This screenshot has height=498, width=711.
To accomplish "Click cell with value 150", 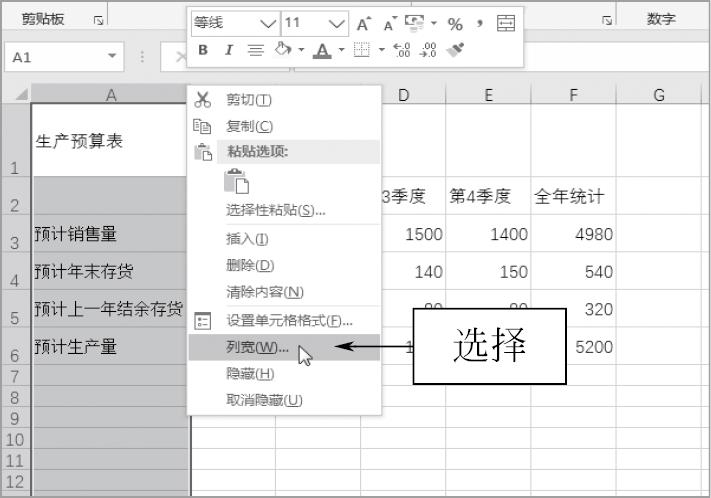I will click(x=488, y=272).
